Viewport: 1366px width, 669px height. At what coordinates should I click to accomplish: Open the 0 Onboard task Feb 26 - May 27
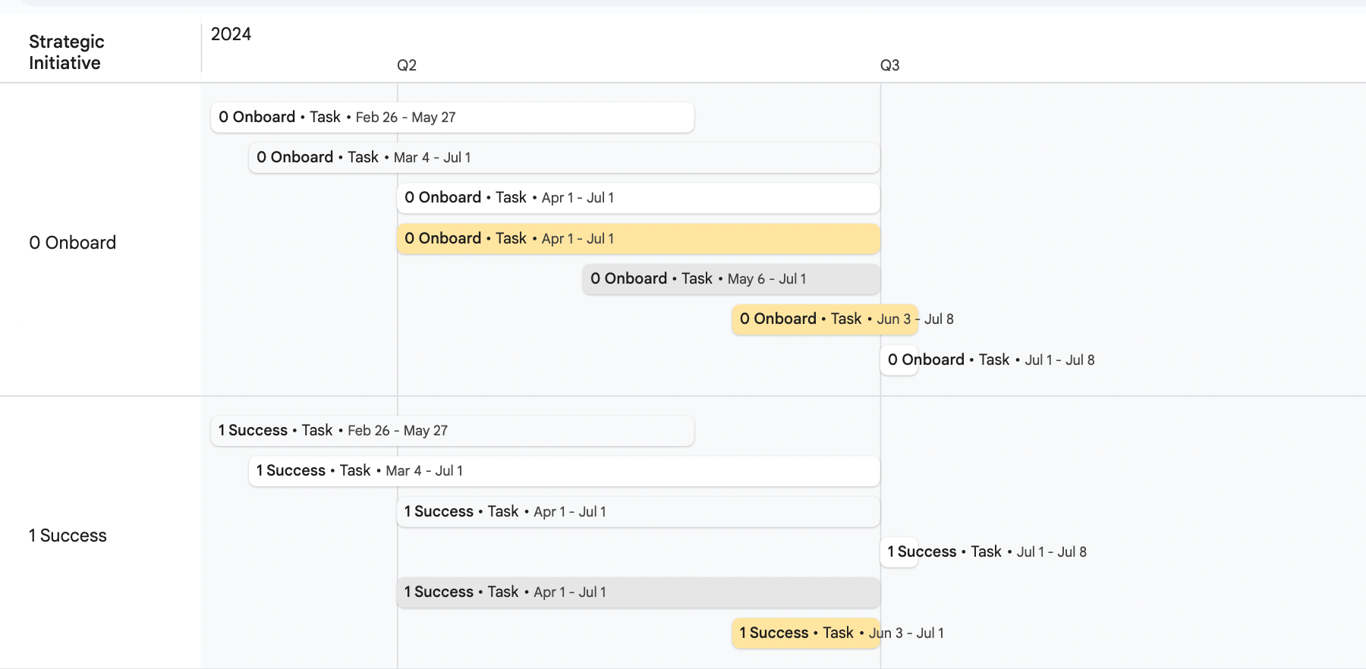click(x=452, y=117)
